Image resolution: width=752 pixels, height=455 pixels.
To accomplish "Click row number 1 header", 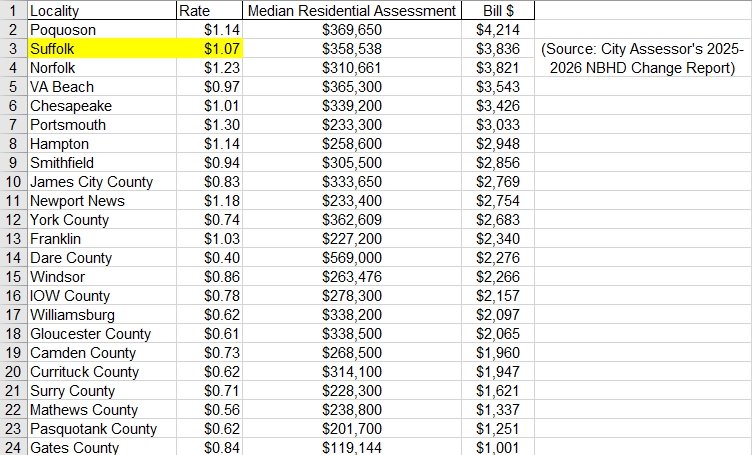I will 13,11.
